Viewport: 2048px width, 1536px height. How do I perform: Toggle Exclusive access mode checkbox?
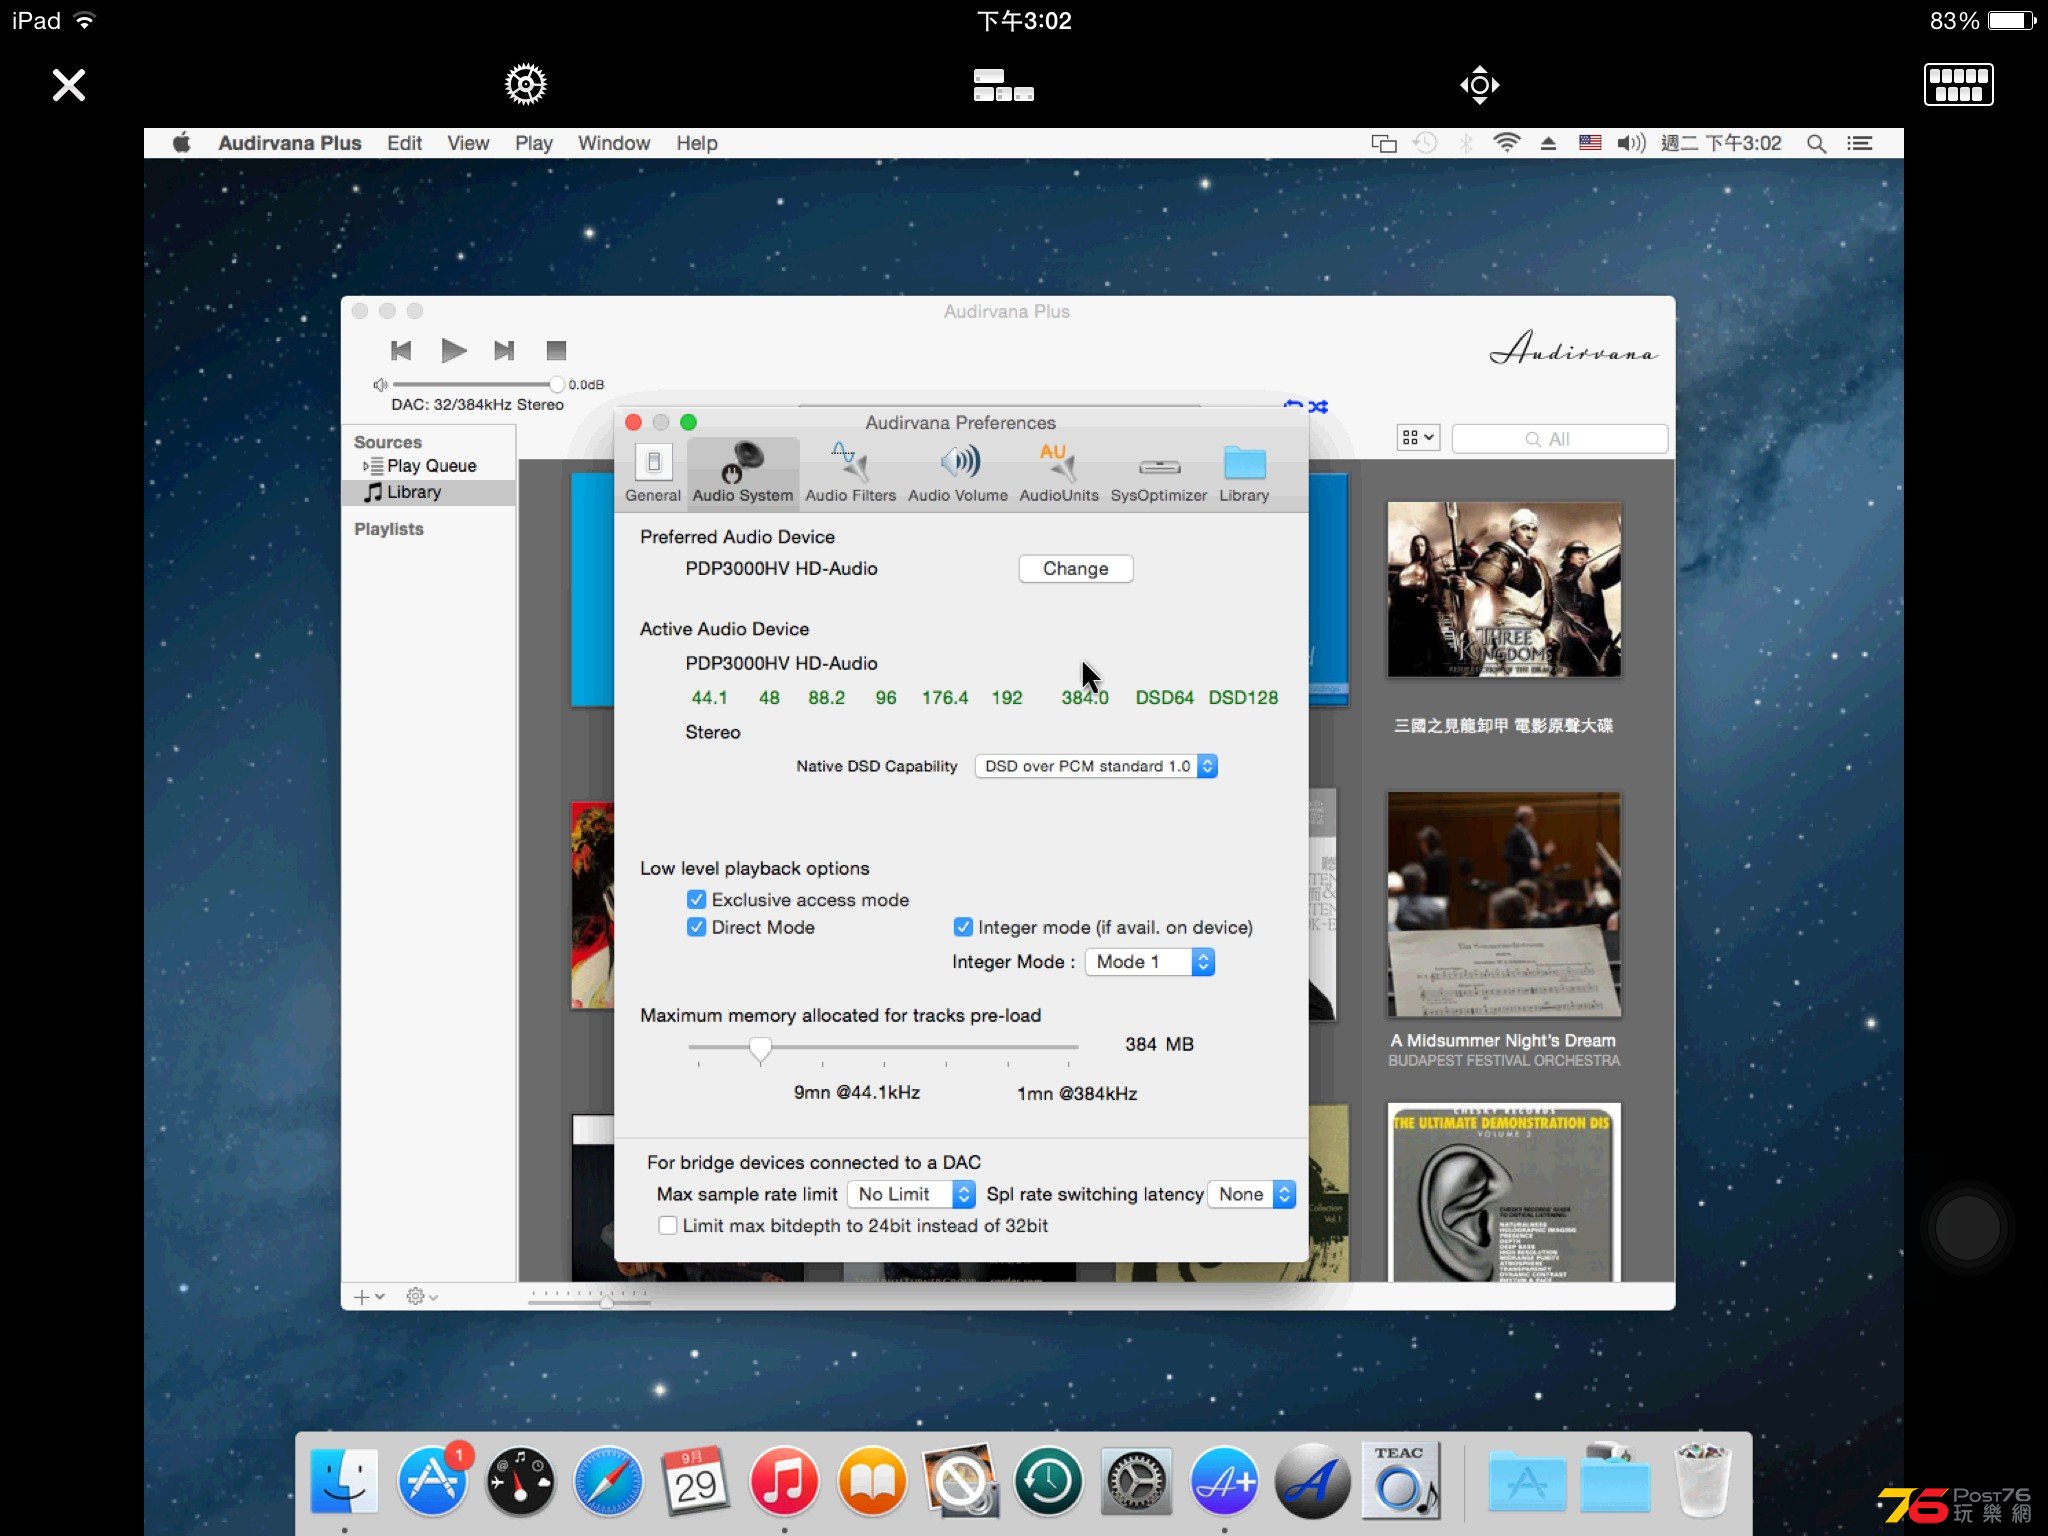697,900
